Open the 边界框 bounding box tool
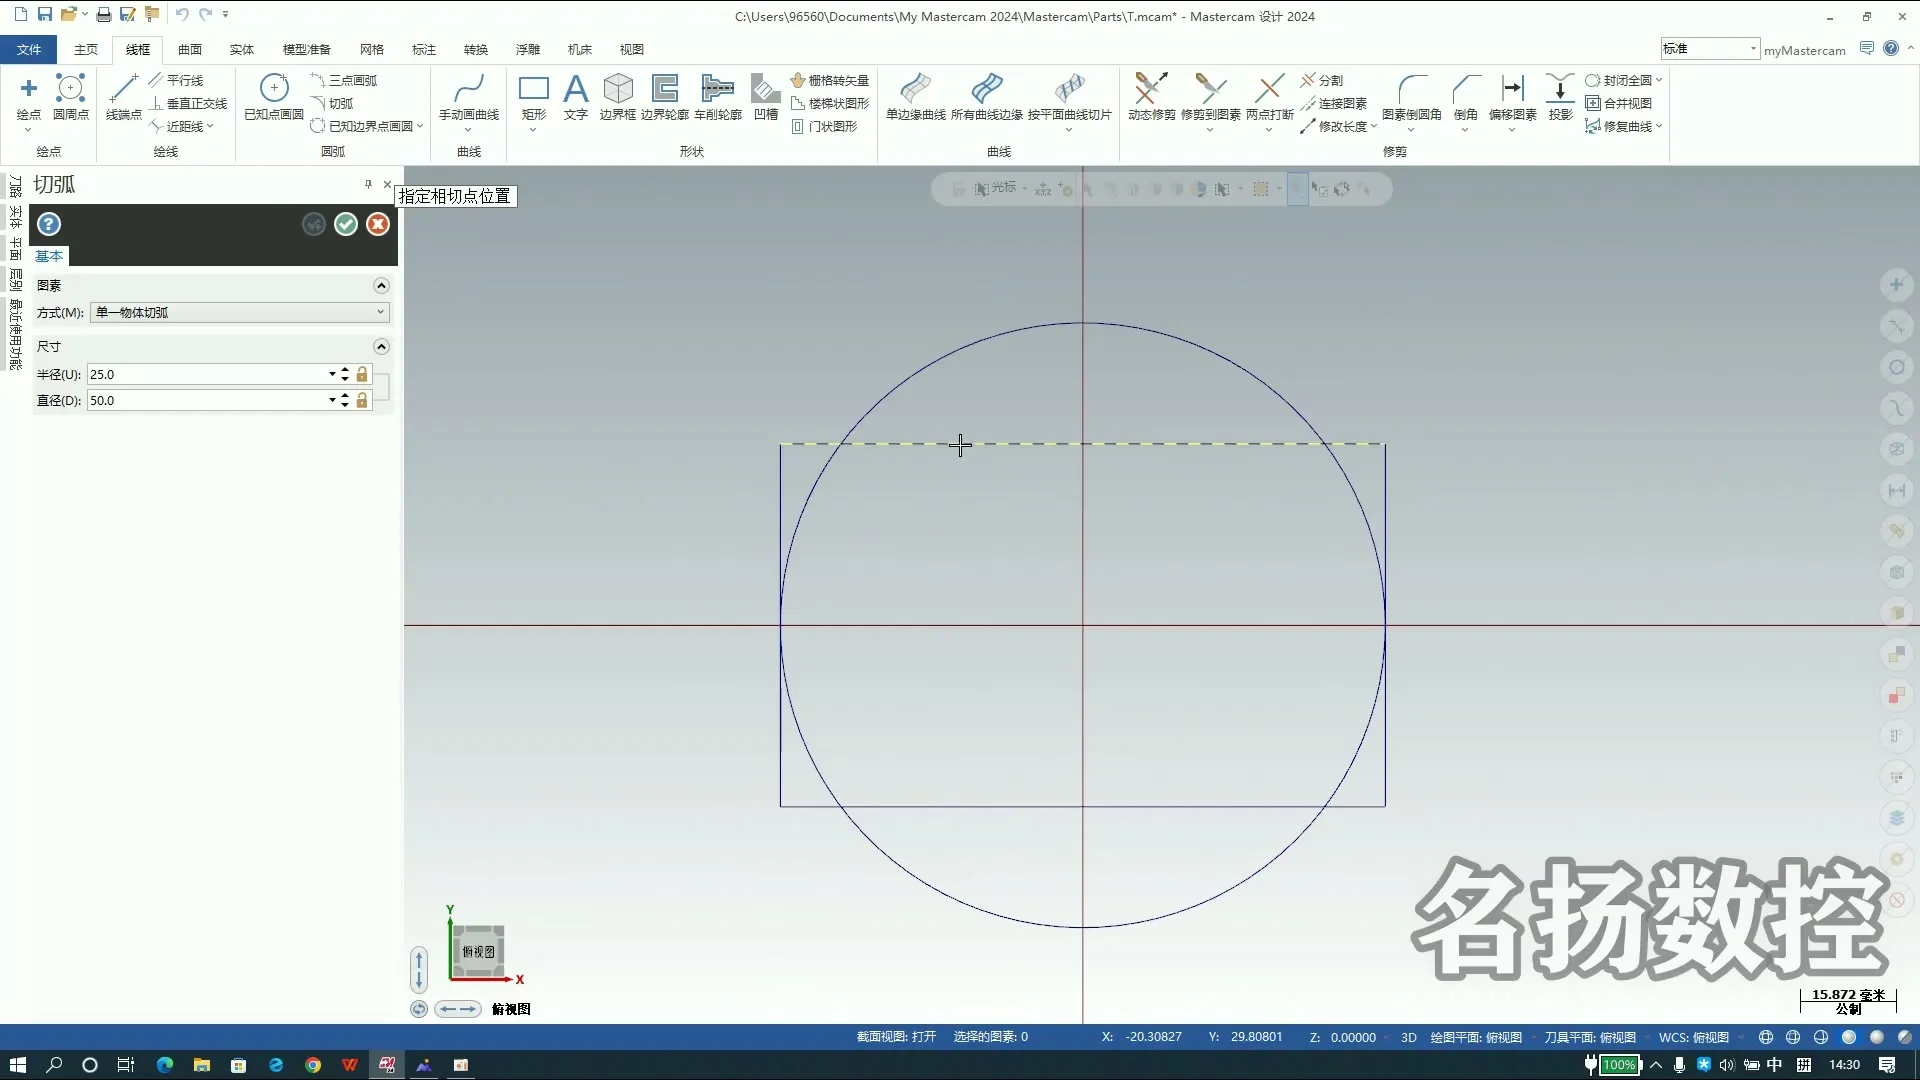Screen dimensions: 1920x1080 [618, 90]
